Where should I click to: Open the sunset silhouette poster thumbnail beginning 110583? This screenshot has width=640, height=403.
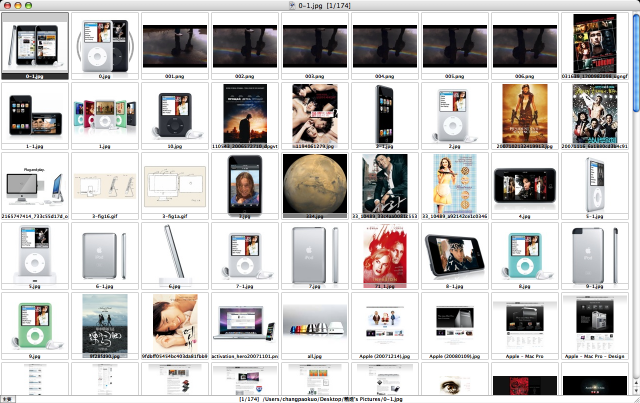[245, 116]
